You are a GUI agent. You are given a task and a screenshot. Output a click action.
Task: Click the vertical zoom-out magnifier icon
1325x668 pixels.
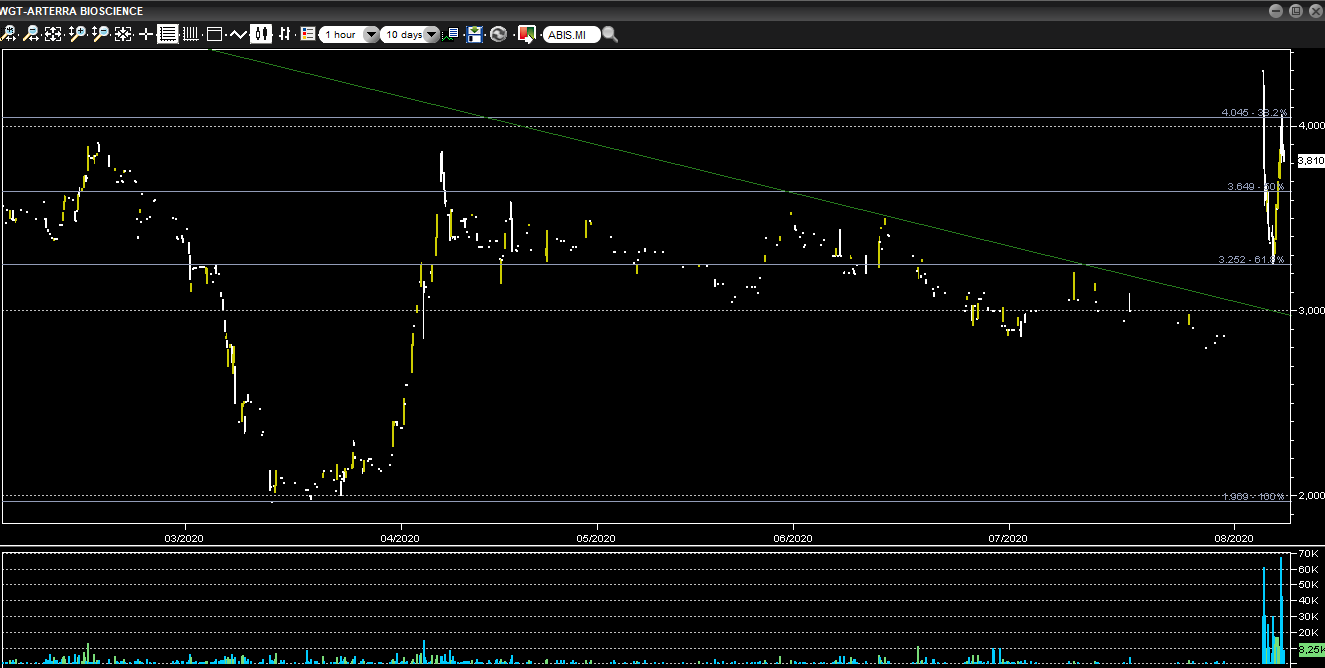pos(100,34)
